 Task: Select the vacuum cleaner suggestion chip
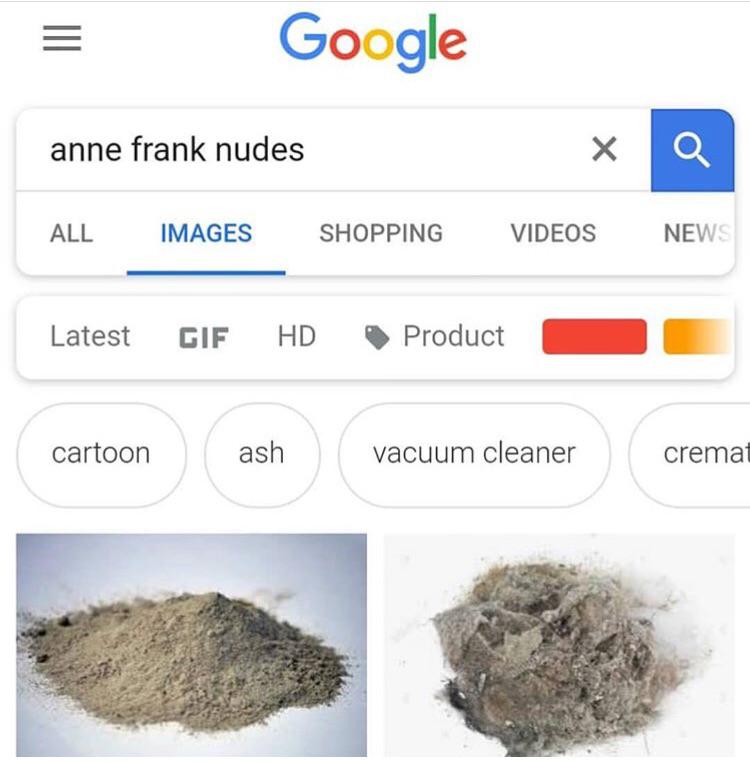[x=474, y=455]
